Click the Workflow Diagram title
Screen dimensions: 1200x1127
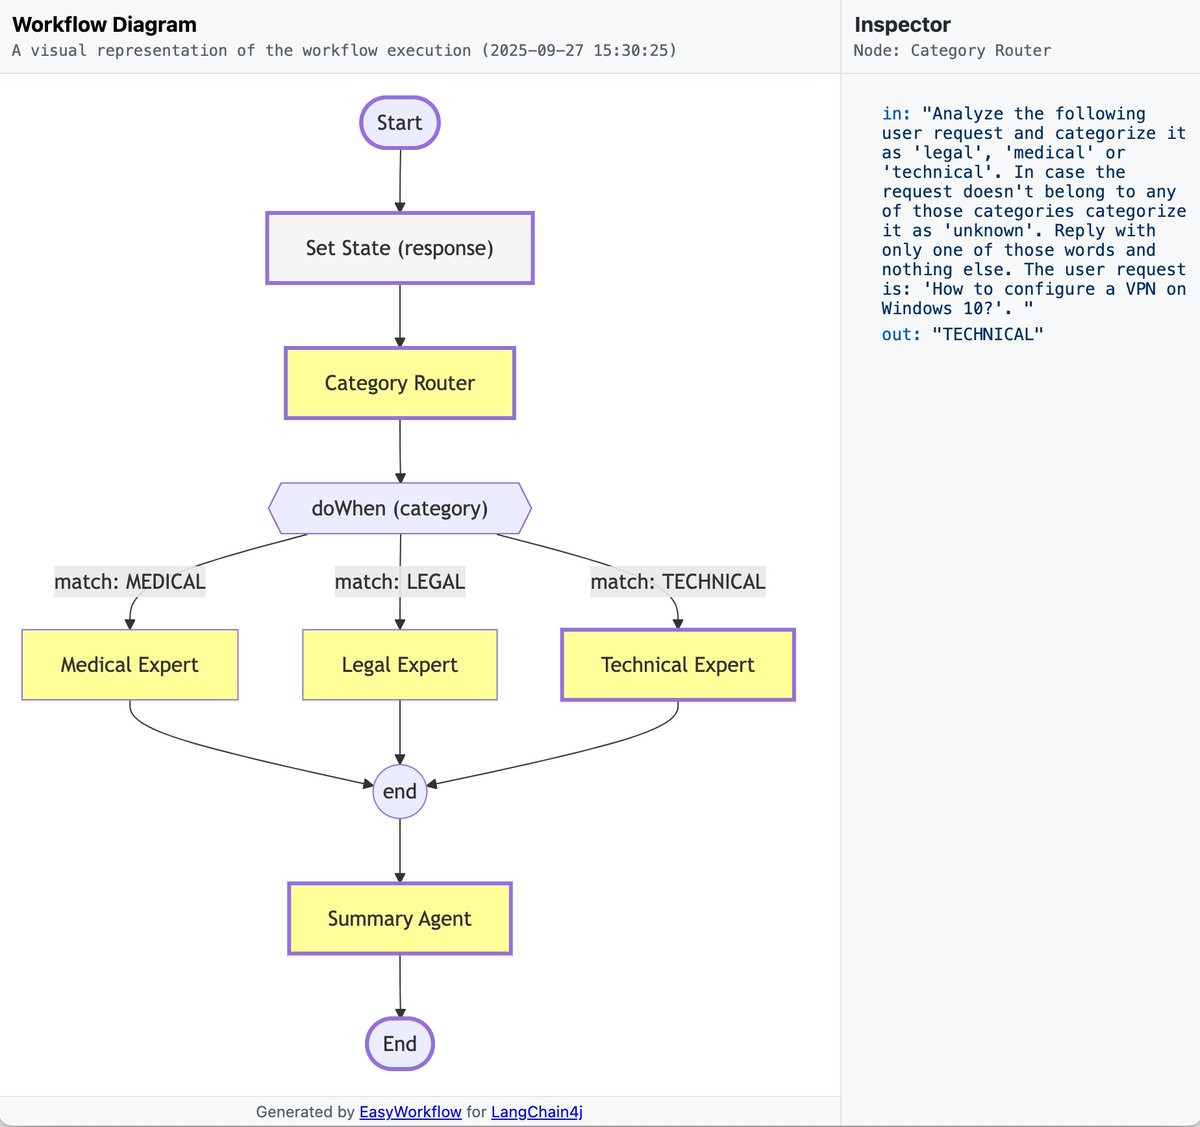105,25
